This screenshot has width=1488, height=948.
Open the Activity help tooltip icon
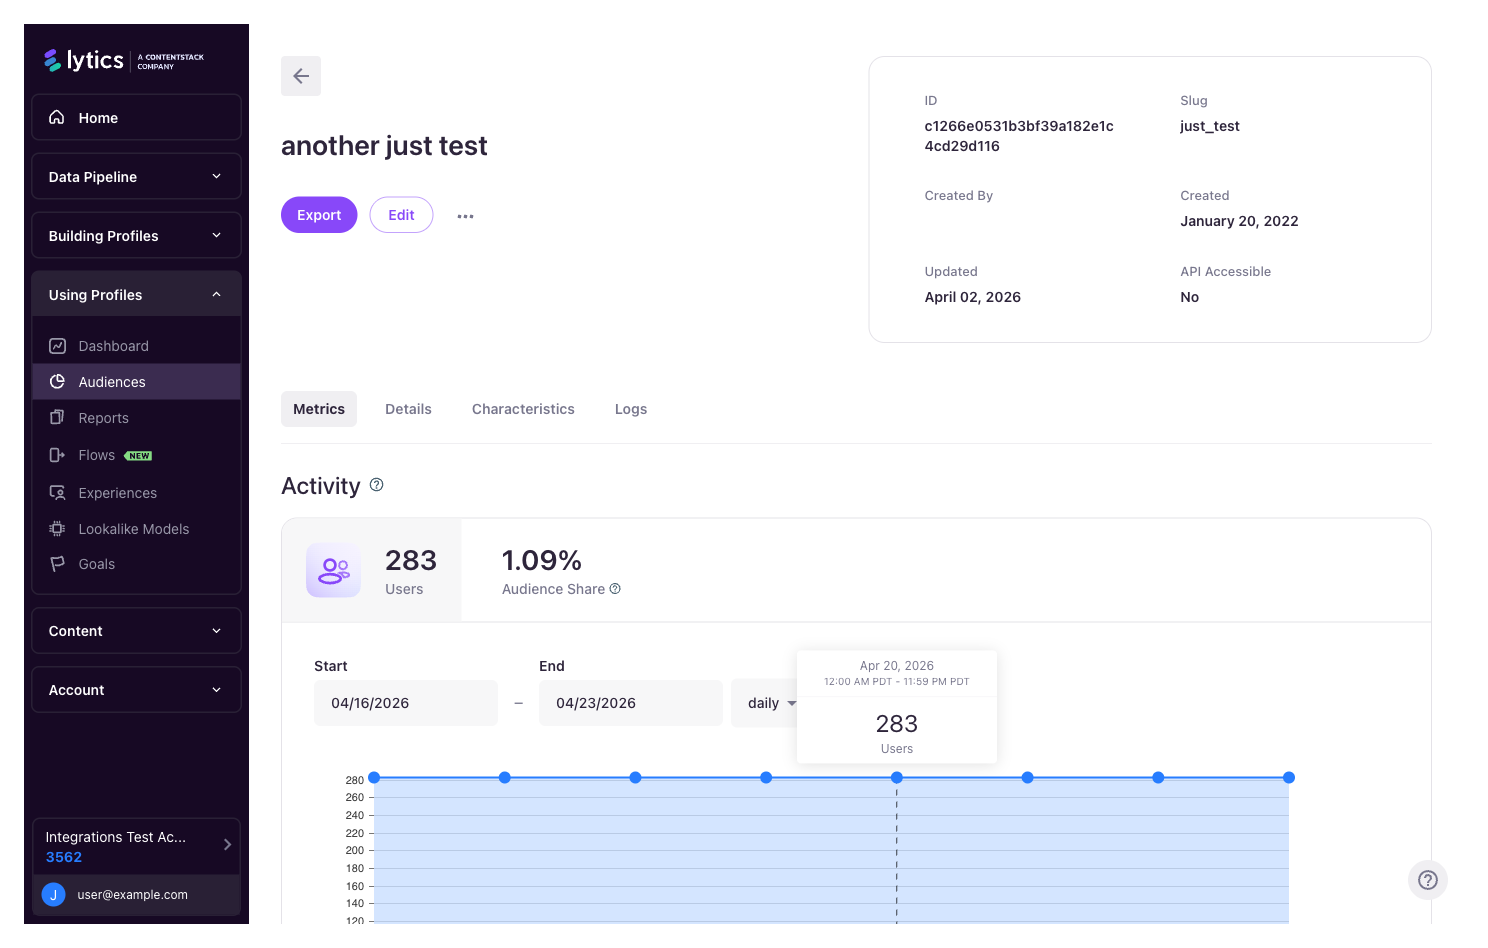pyautogui.click(x=376, y=484)
